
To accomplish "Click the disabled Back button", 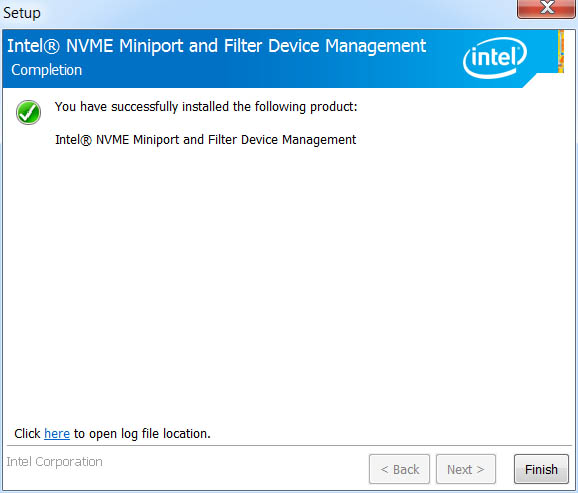I will point(399,469).
